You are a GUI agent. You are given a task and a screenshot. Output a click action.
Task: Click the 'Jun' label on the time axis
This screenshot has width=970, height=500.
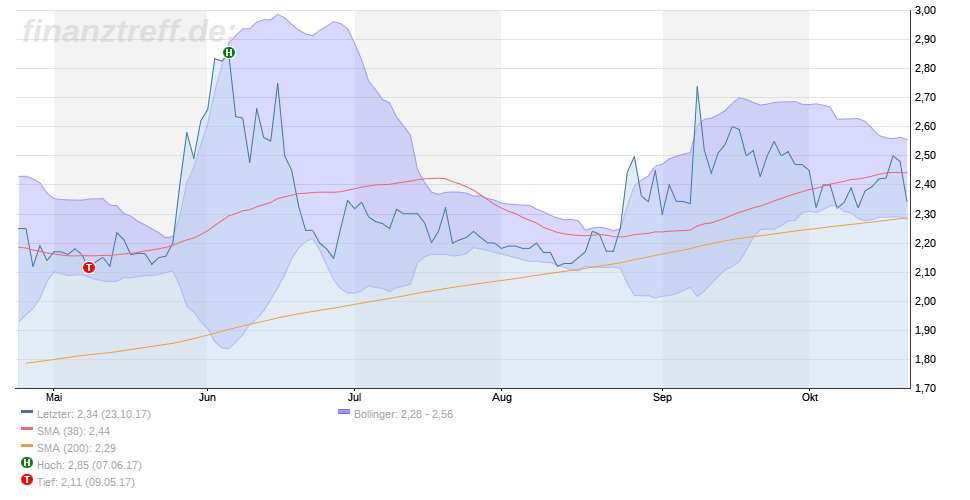coord(206,398)
